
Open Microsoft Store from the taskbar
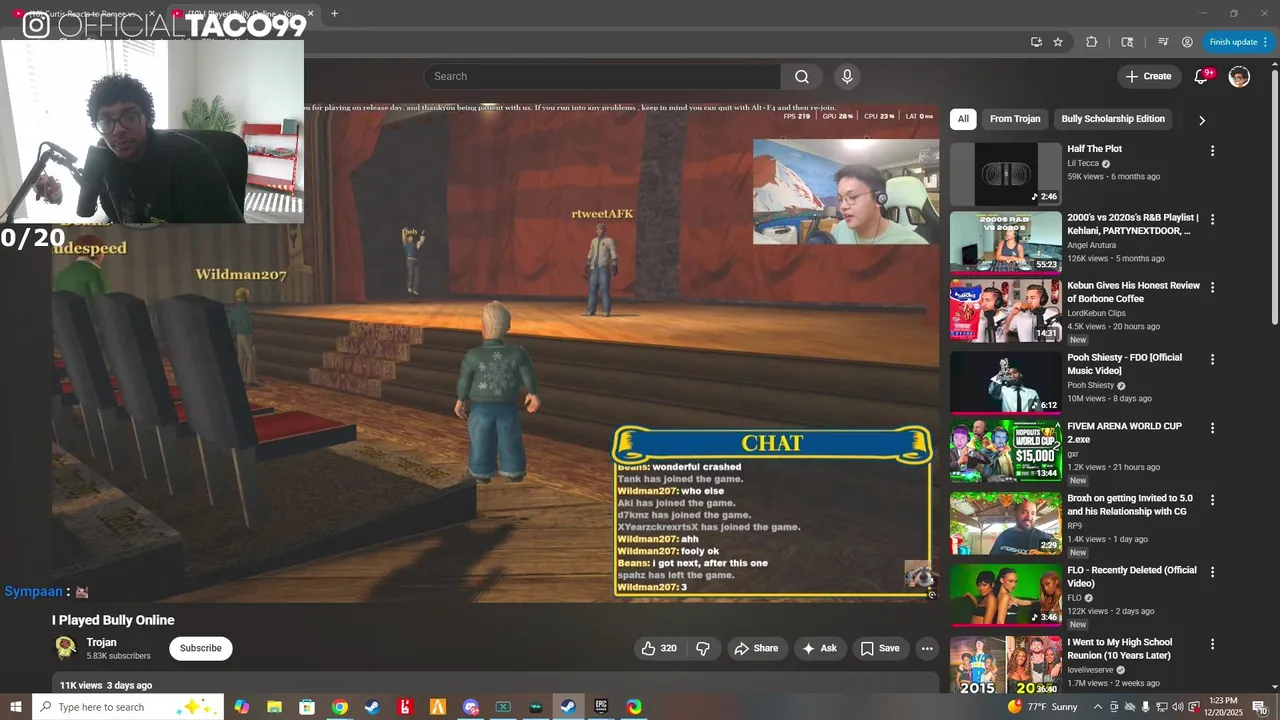307,707
